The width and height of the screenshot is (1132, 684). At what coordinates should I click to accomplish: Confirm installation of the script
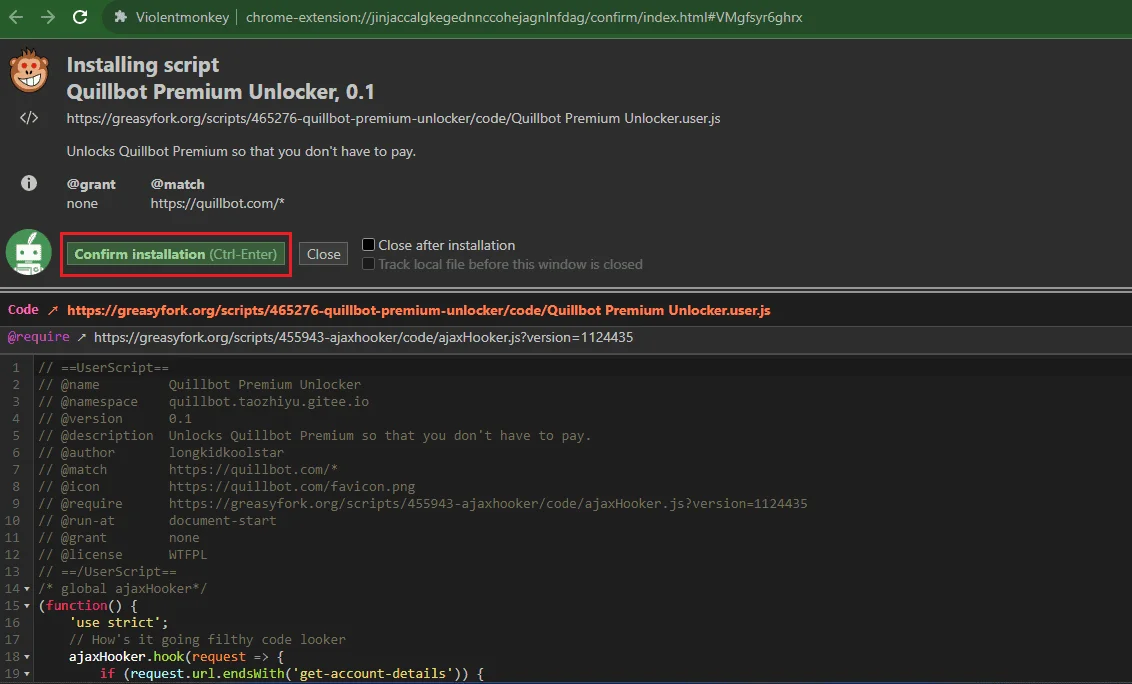tap(175, 254)
